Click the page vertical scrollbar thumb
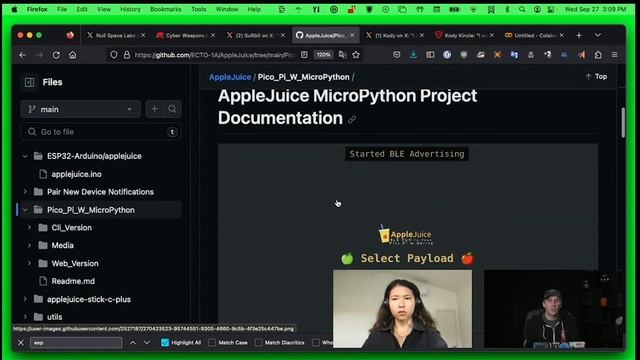The height and width of the screenshot is (360, 640). tap(623, 122)
